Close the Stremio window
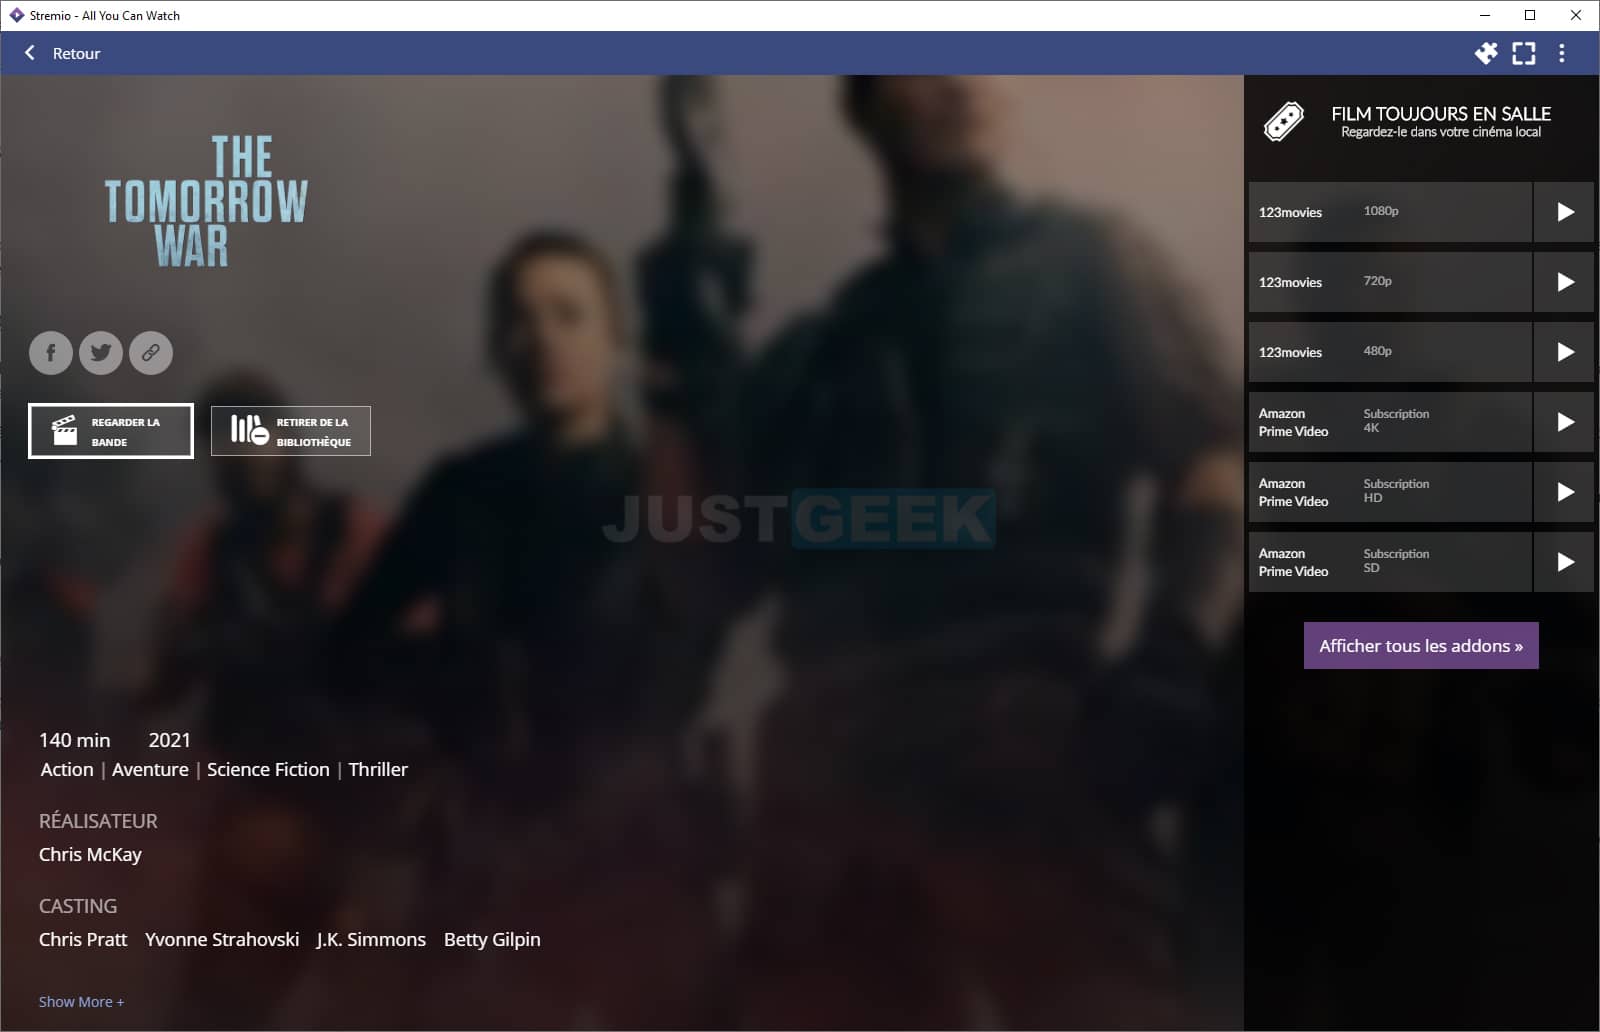The width and height of the screenshot is (1600, 1032). [1576, 15]
